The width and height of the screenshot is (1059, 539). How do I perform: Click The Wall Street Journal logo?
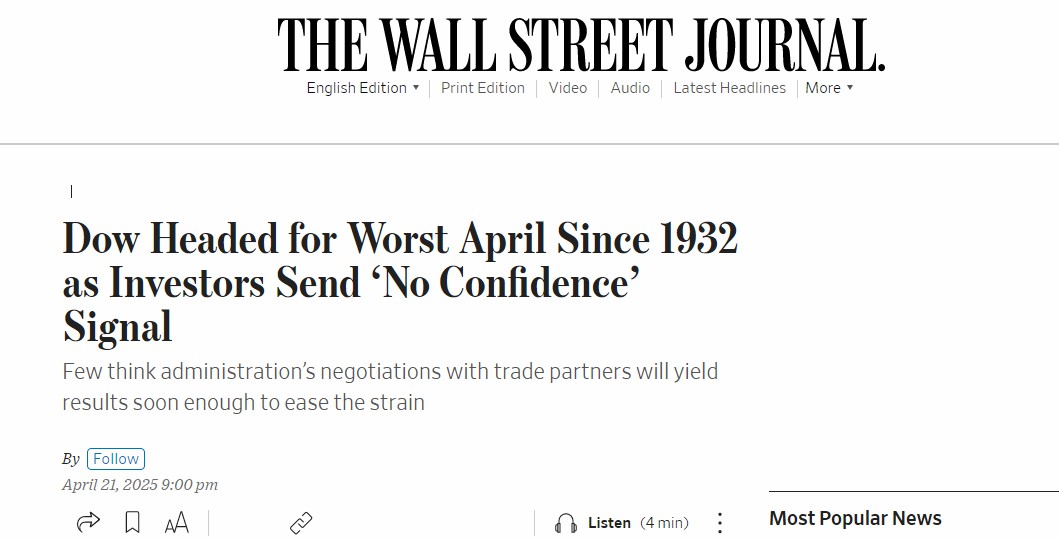click(581, 45)
